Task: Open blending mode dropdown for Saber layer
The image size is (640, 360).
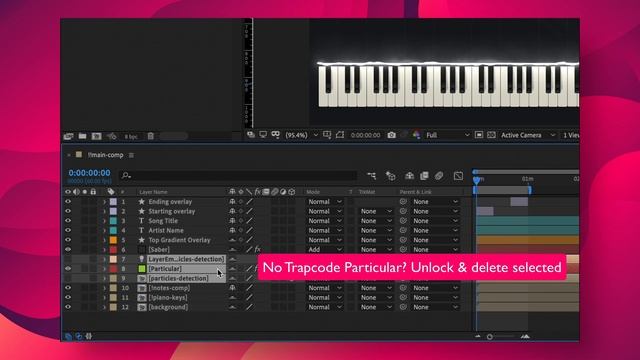Action: tap(324, 249)
